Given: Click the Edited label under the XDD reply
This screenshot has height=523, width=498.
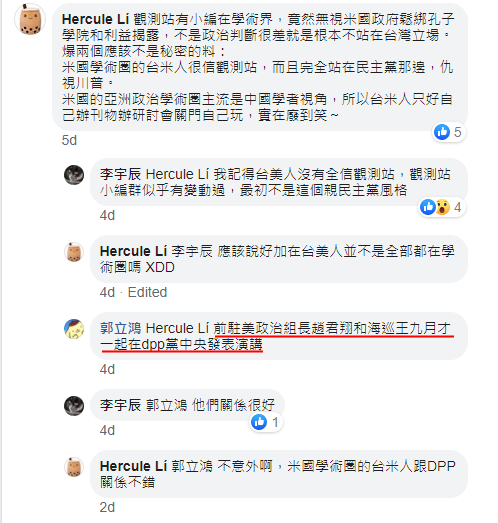Looking at the screenshot, I should tap(147, 292).
